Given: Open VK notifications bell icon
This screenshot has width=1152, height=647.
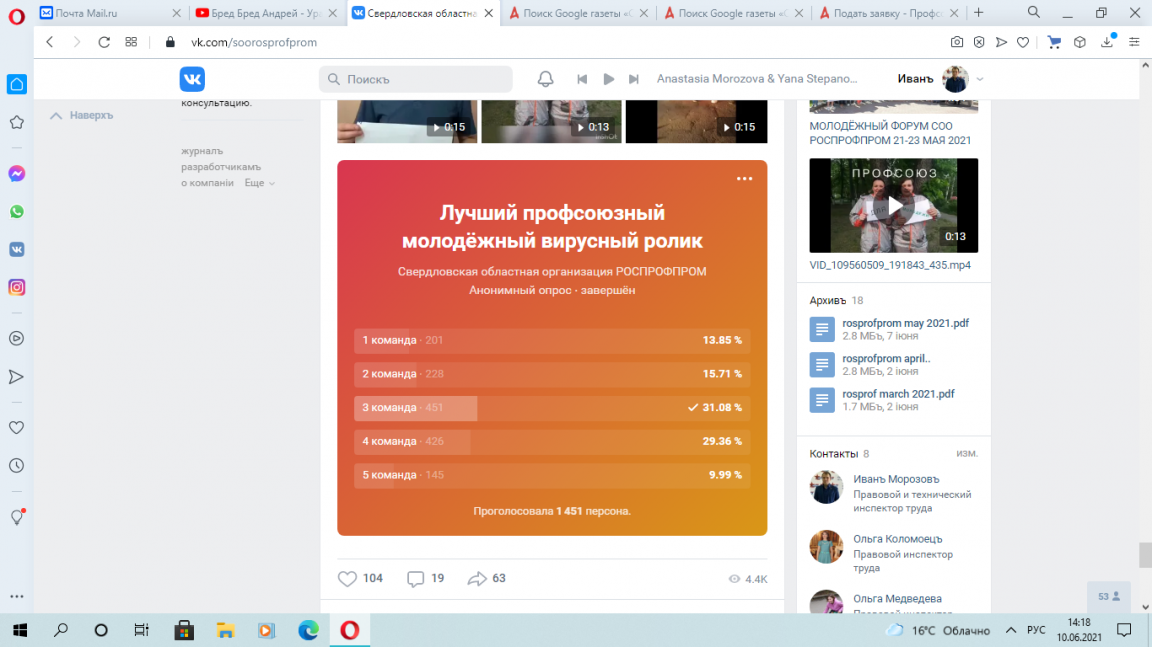Looking at the screenshot, I should click(x=545, y=78).
